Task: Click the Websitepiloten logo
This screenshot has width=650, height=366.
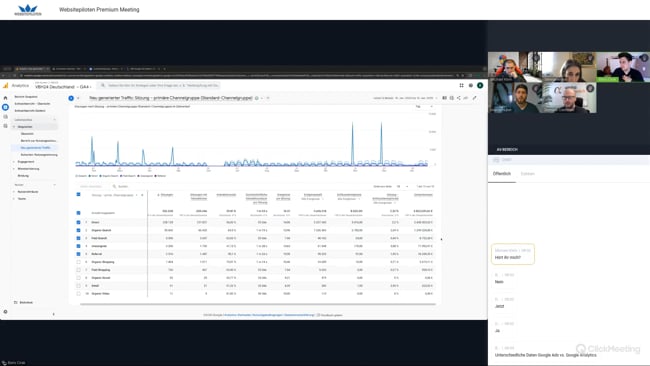Action: (x=28, y=10)
